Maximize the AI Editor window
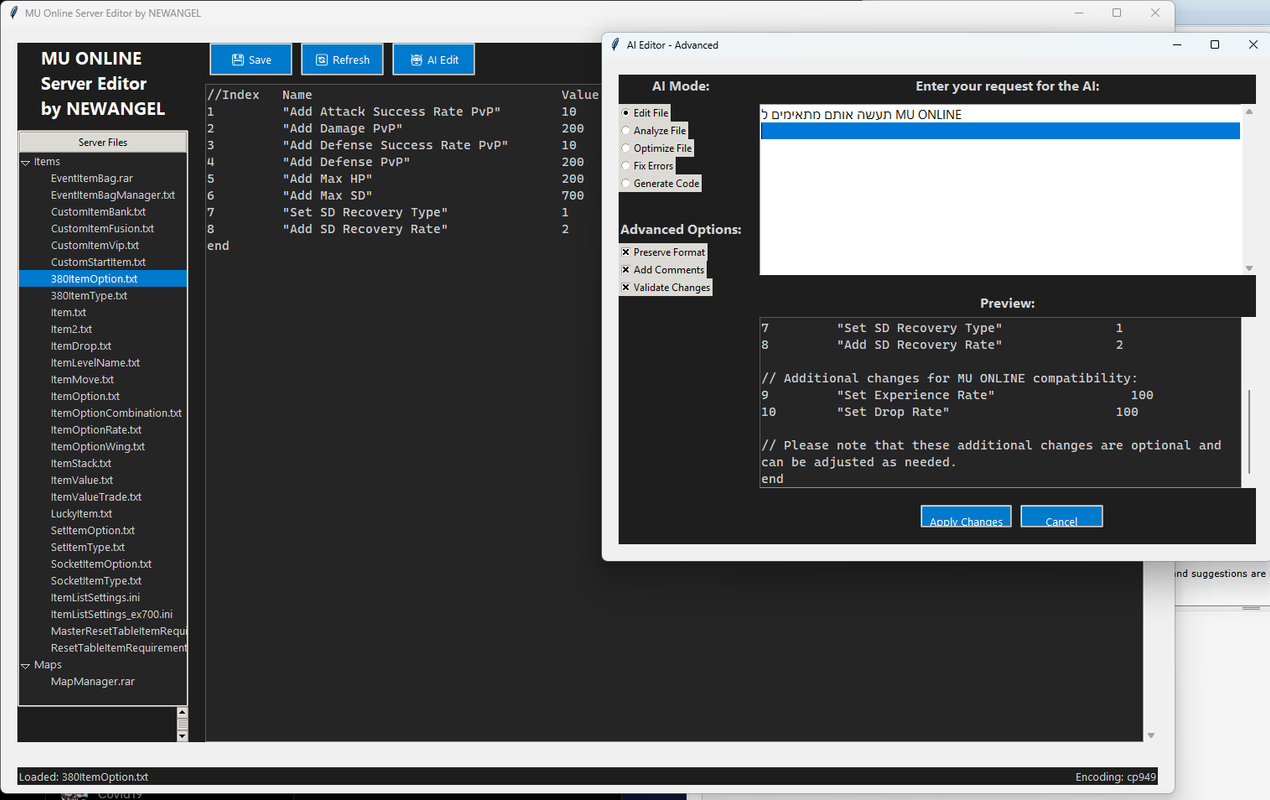 click(x=1215, y=44)
